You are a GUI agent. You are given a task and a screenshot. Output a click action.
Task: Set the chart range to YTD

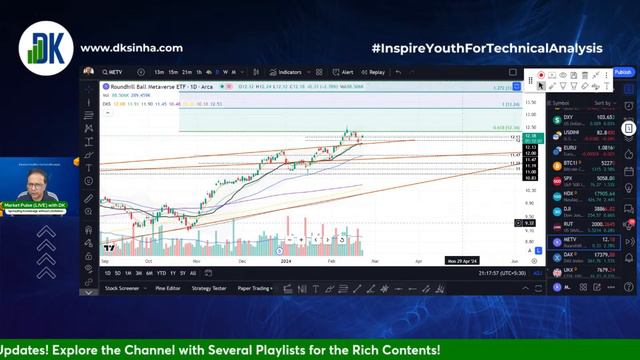(161, 273)
